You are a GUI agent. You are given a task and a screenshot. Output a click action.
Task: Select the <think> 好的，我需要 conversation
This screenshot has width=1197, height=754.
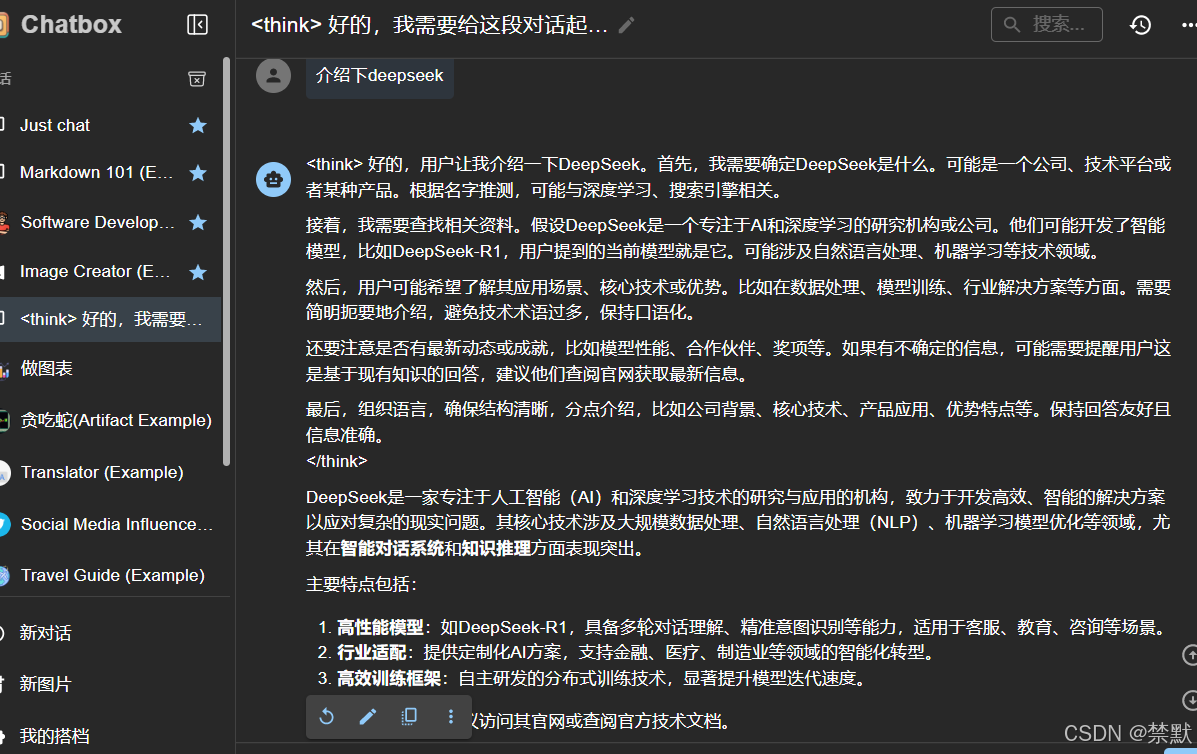point(111,319)
